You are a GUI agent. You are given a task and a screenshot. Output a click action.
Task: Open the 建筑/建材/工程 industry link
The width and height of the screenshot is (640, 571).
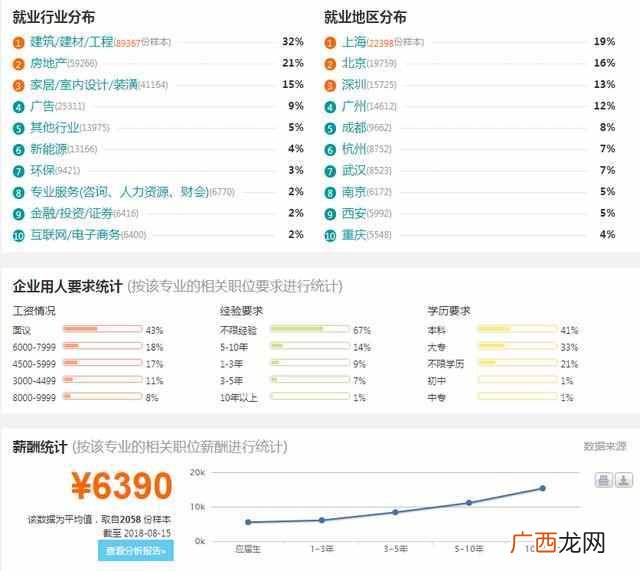[x=71, y=42]
